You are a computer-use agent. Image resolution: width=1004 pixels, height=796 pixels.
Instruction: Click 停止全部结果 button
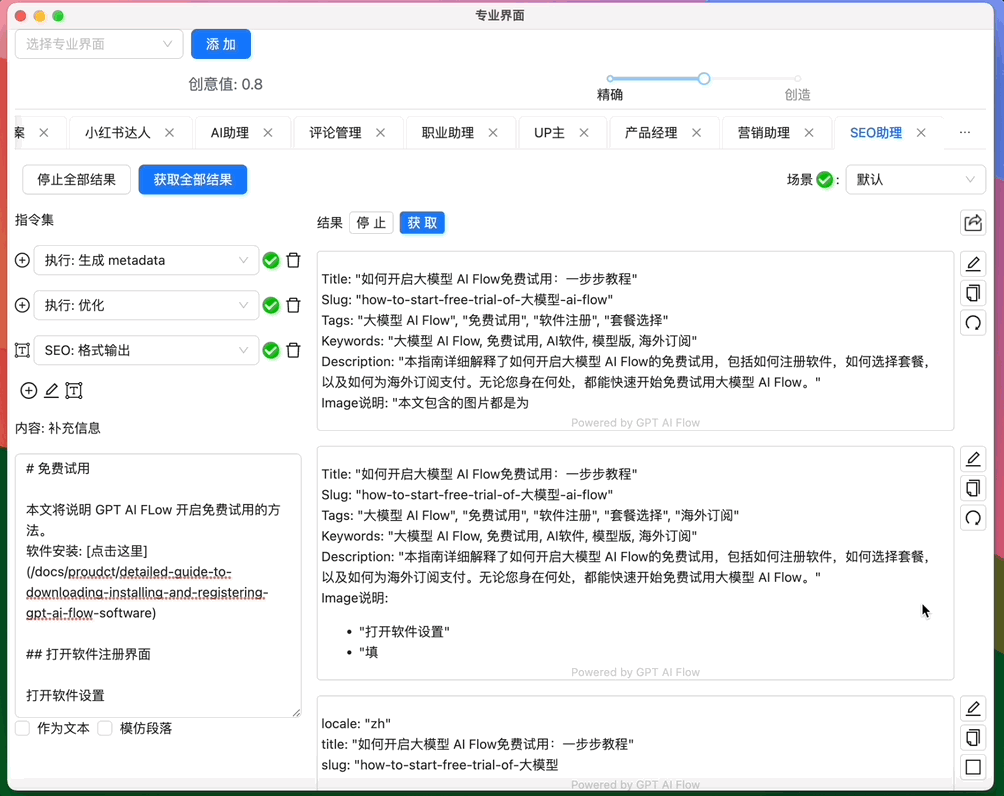[76, 180]
